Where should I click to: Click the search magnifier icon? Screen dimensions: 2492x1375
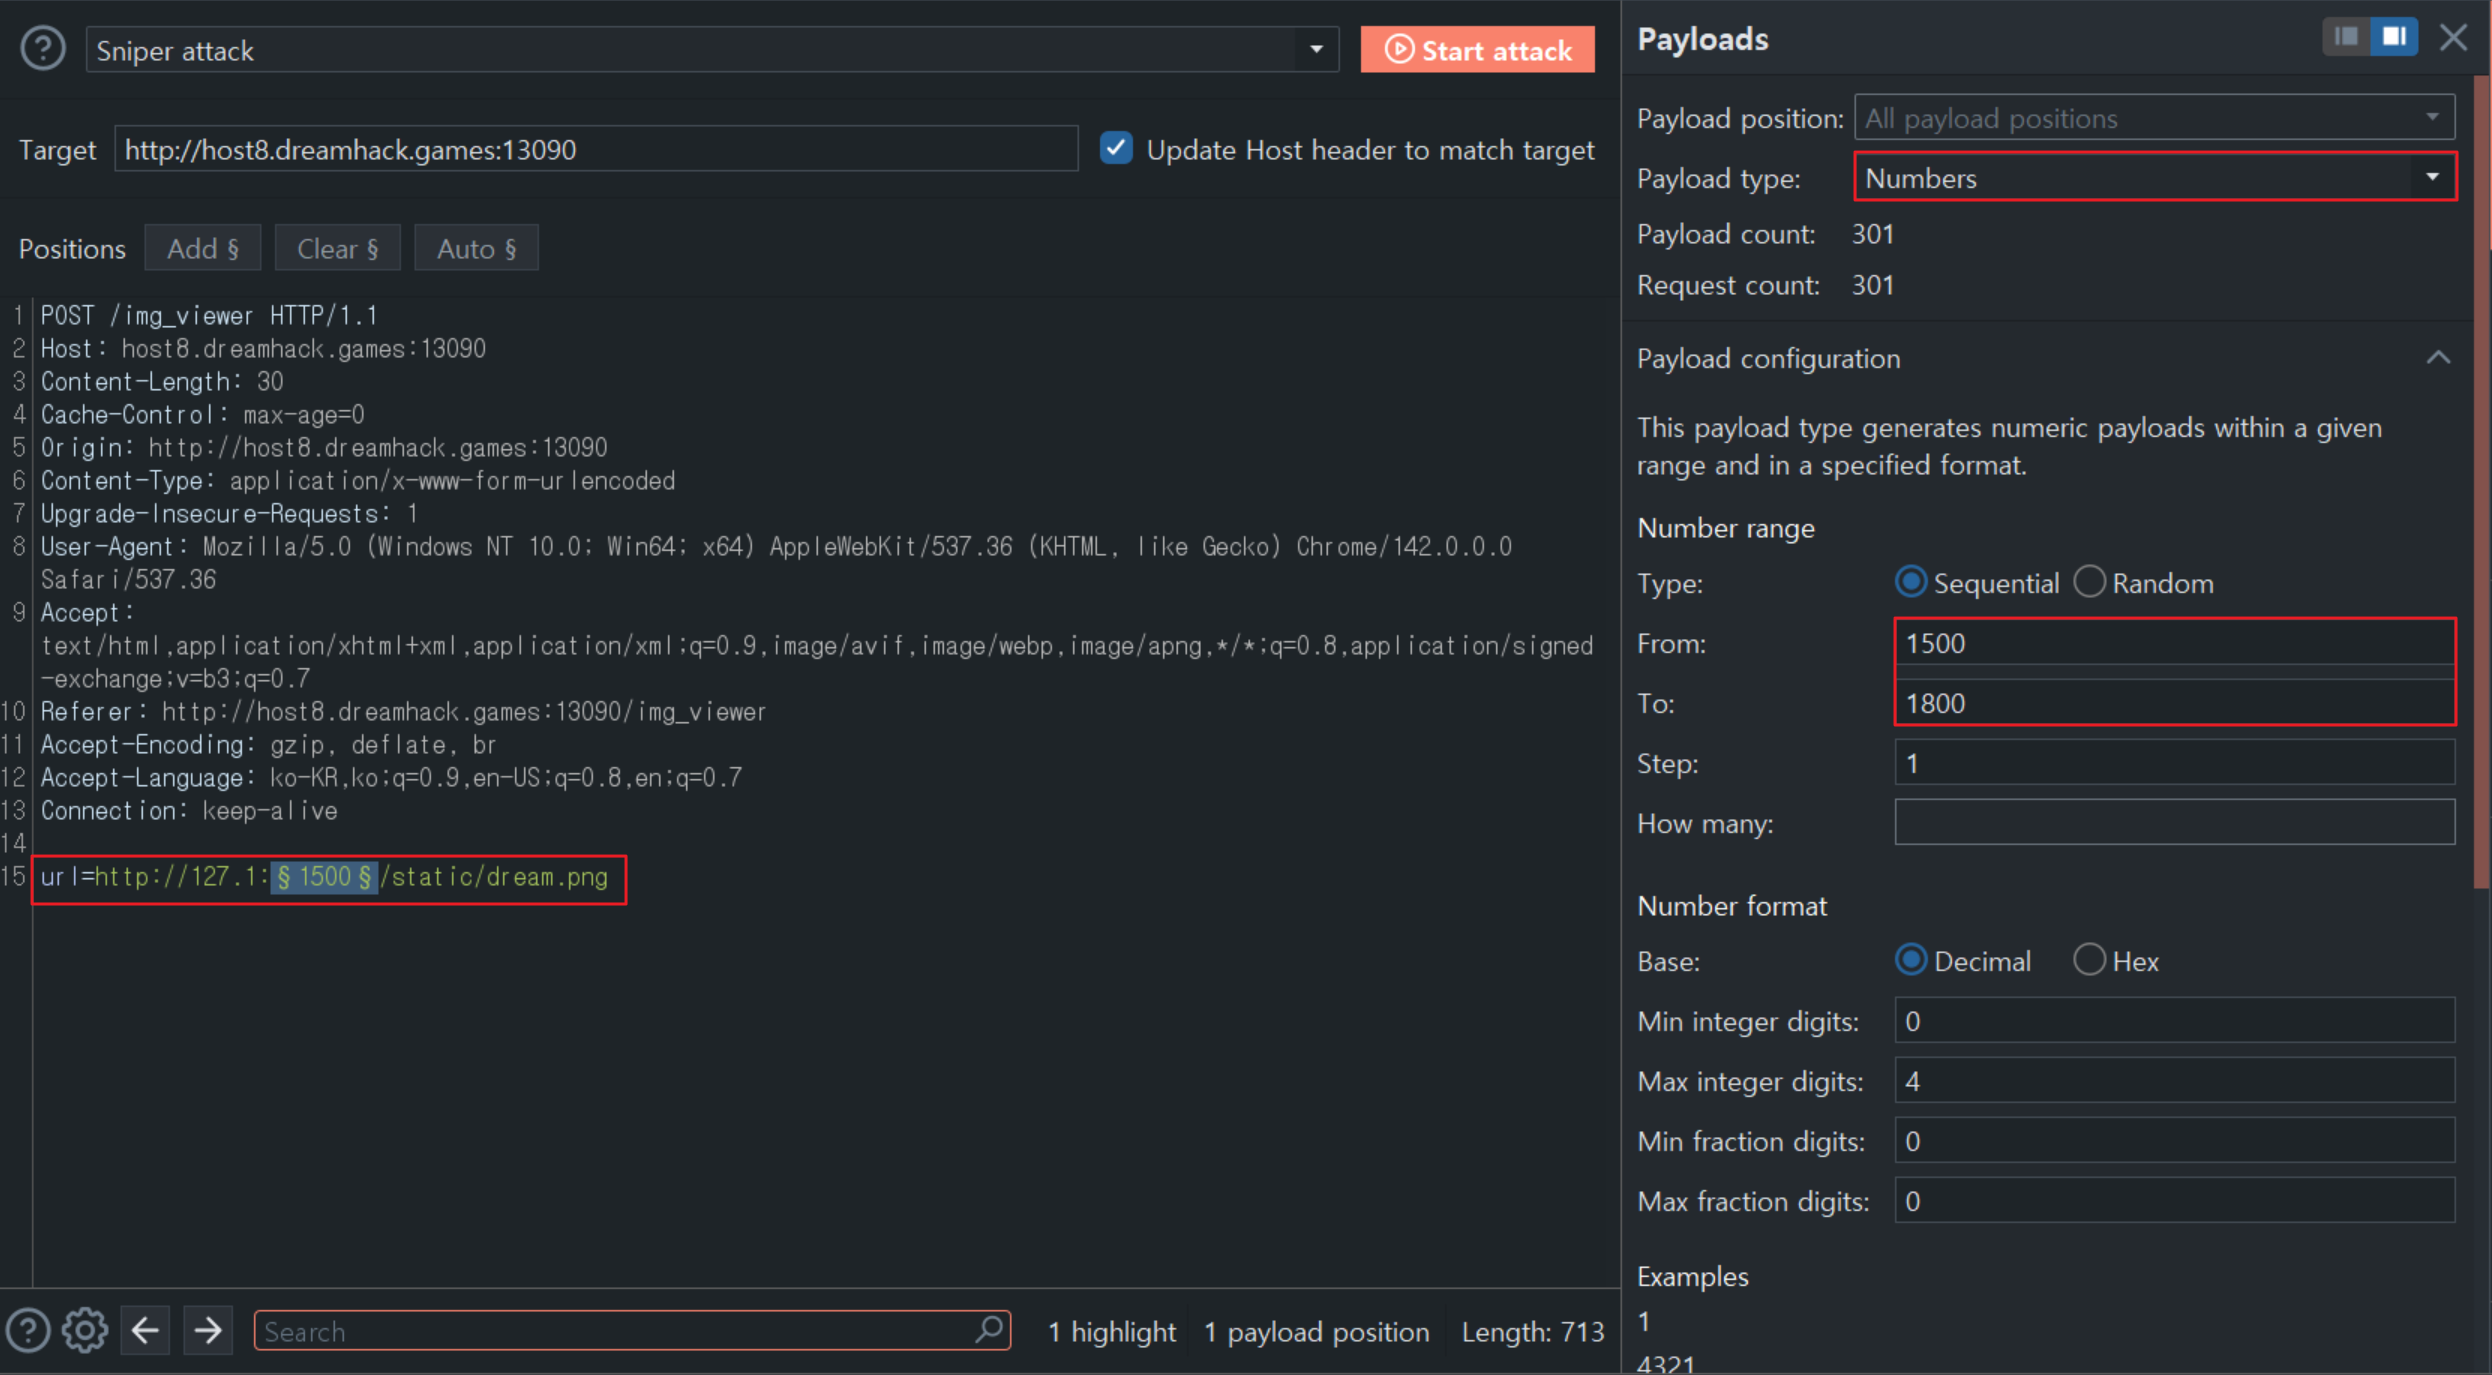[x=988, y=1330]
